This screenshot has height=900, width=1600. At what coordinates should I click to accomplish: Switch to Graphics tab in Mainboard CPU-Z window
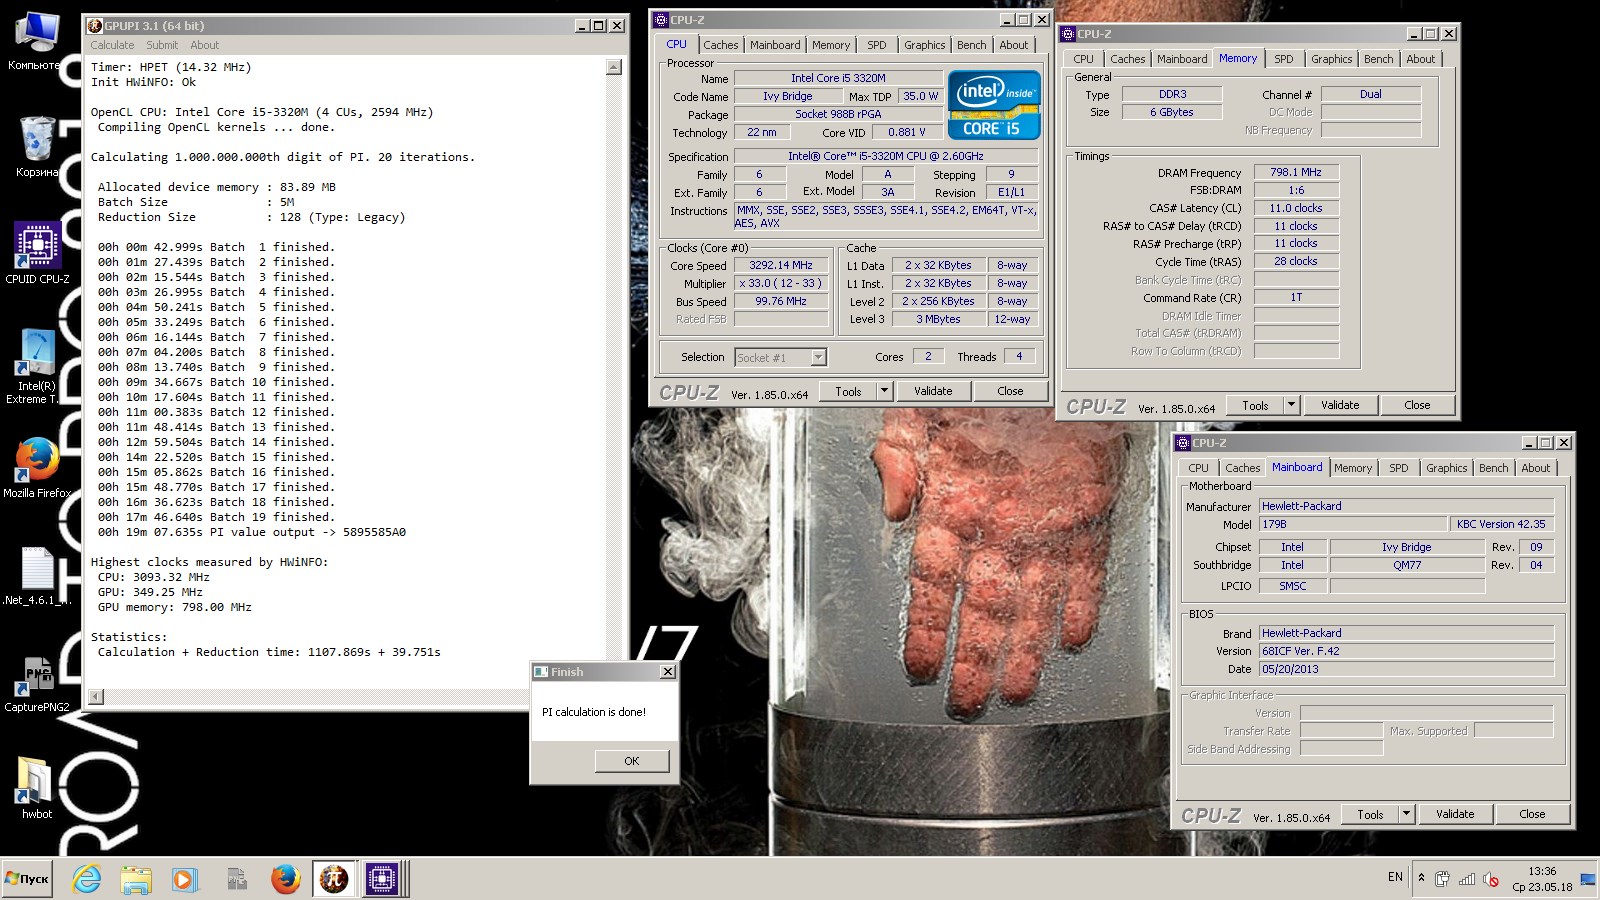tap(1446, 468)
